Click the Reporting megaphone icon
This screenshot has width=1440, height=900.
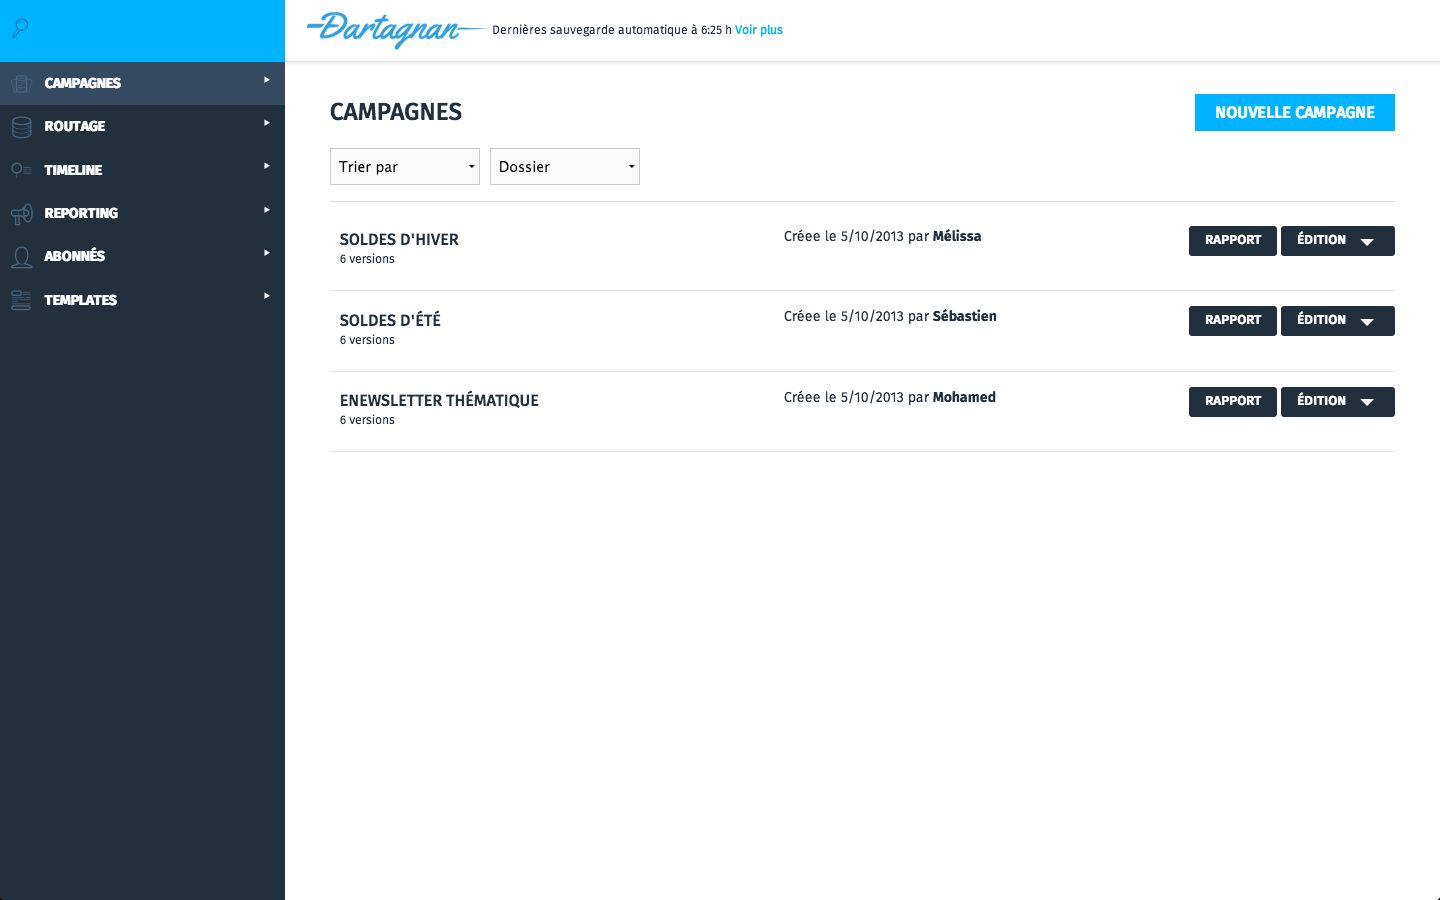[x=21, y=214]
